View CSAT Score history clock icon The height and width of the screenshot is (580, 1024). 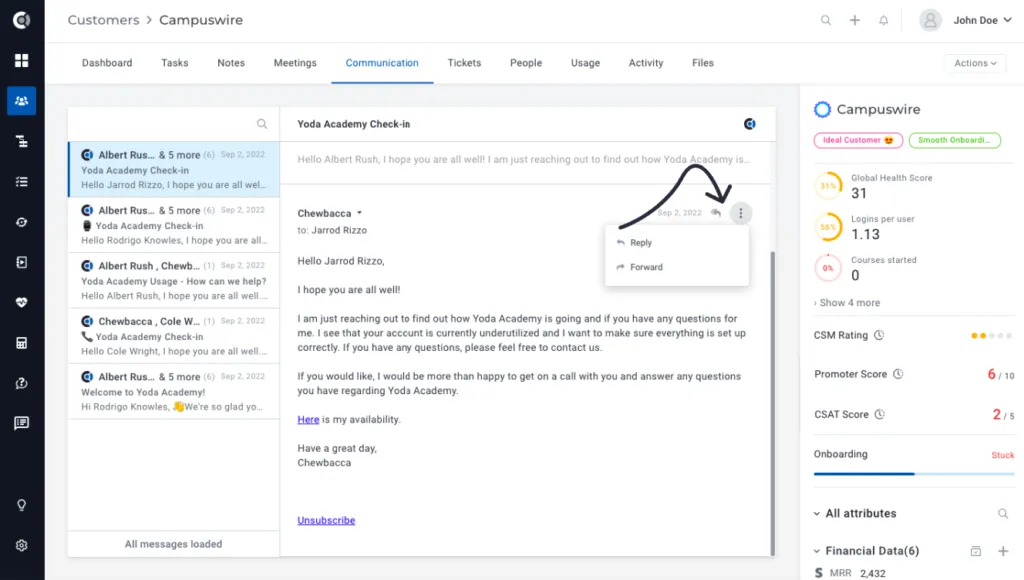pos(880,414)
